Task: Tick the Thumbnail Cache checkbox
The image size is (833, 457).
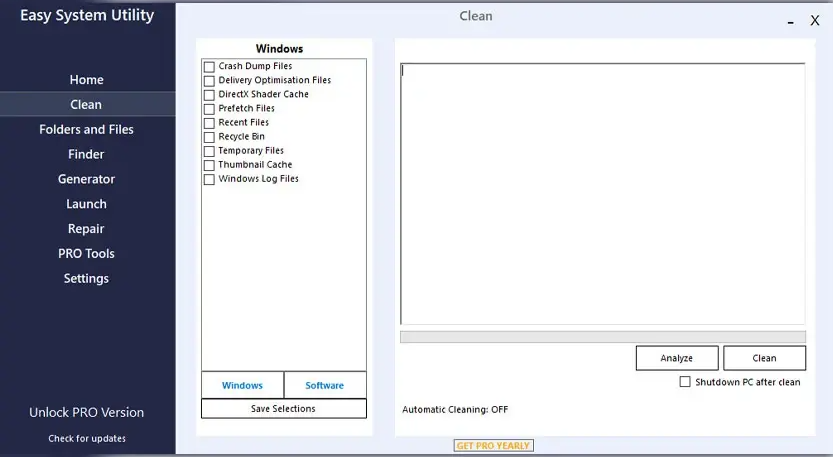Action: [x=209, y=165]
